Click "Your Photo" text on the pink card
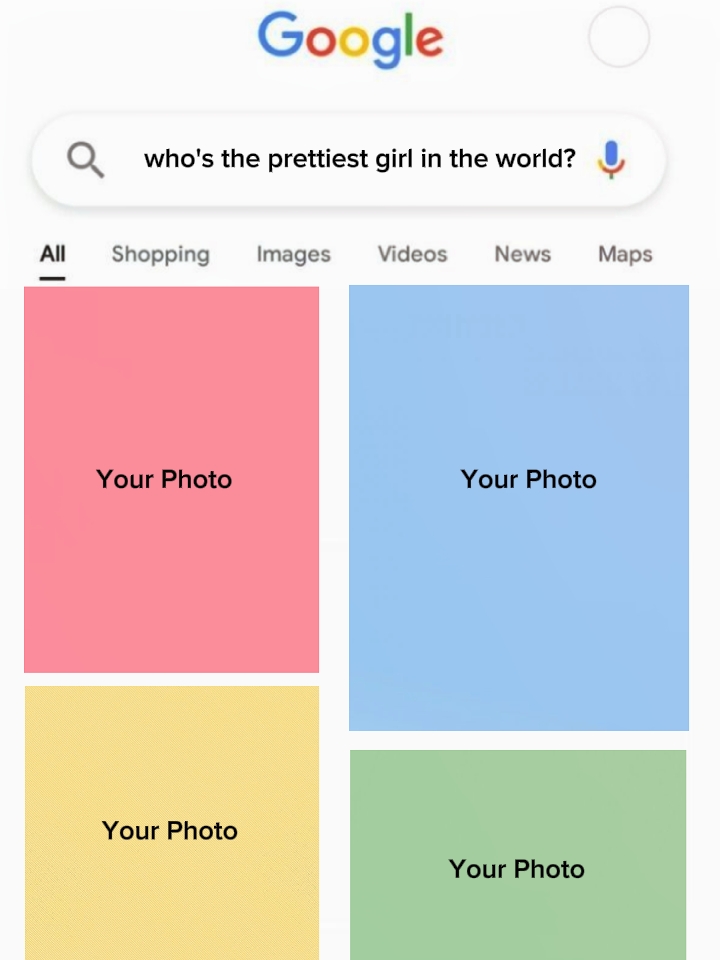Image resolution: width=720 pixels, height=960 pixels. click(164, 480)
